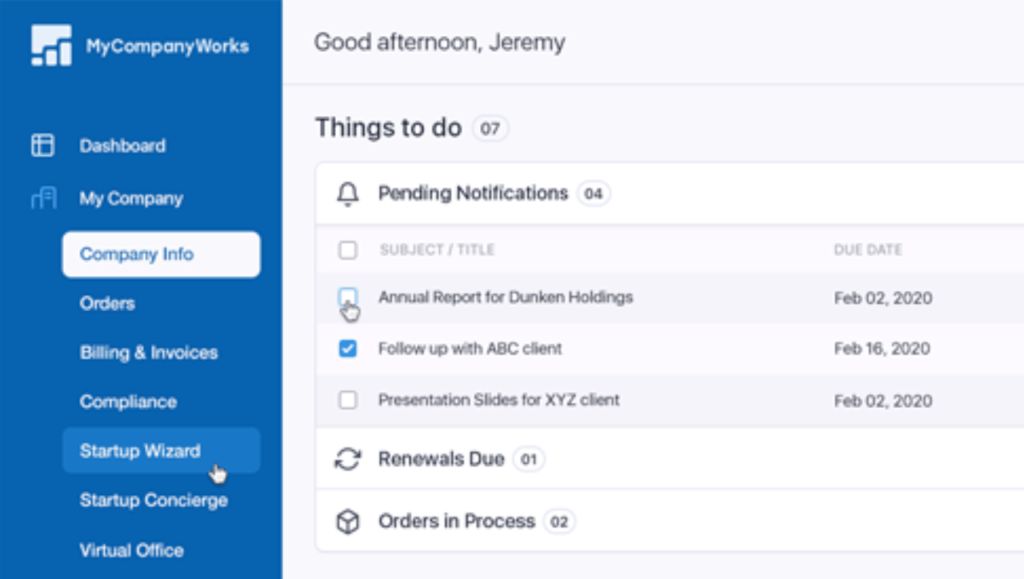
Task: Collapse the Pending Notifications section
Action: click(x=669, y=194)
